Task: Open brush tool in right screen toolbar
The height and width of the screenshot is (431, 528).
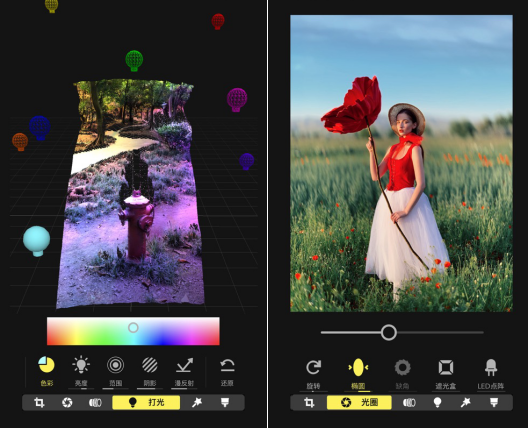Action: tap(494, 402)
